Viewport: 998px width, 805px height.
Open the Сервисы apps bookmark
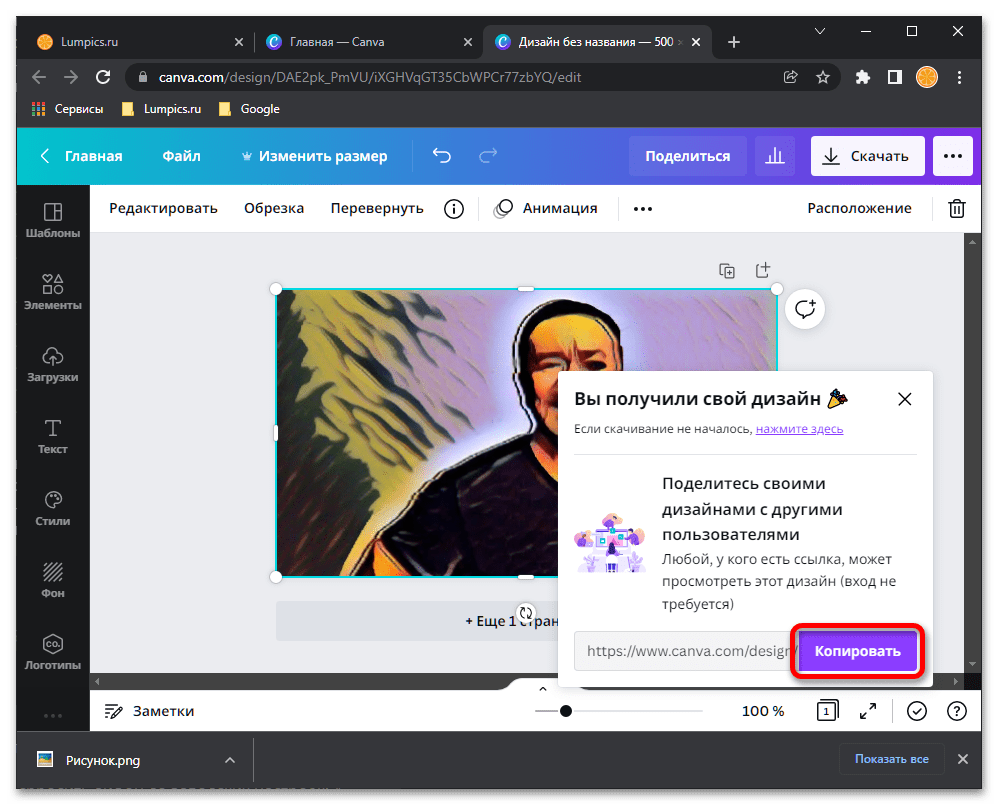click(x=67, y=109)
